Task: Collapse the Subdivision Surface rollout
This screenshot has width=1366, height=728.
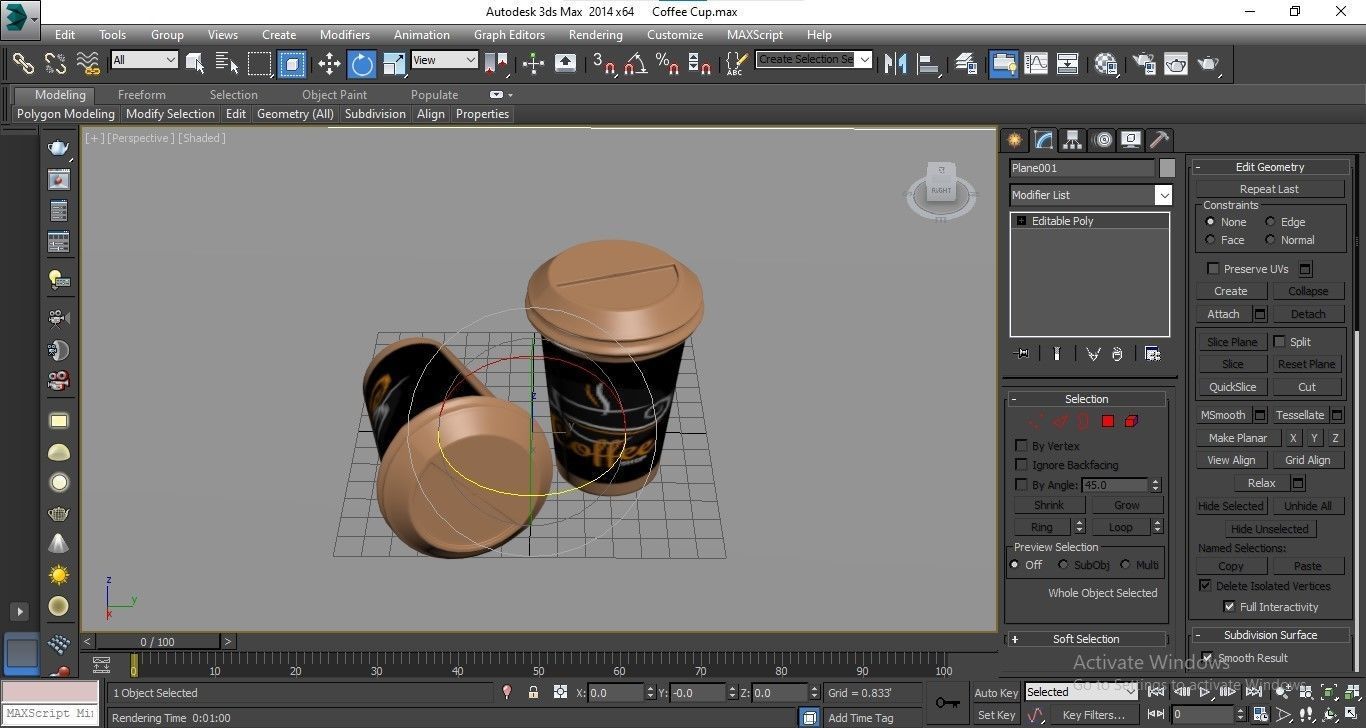Action: 1269,635
